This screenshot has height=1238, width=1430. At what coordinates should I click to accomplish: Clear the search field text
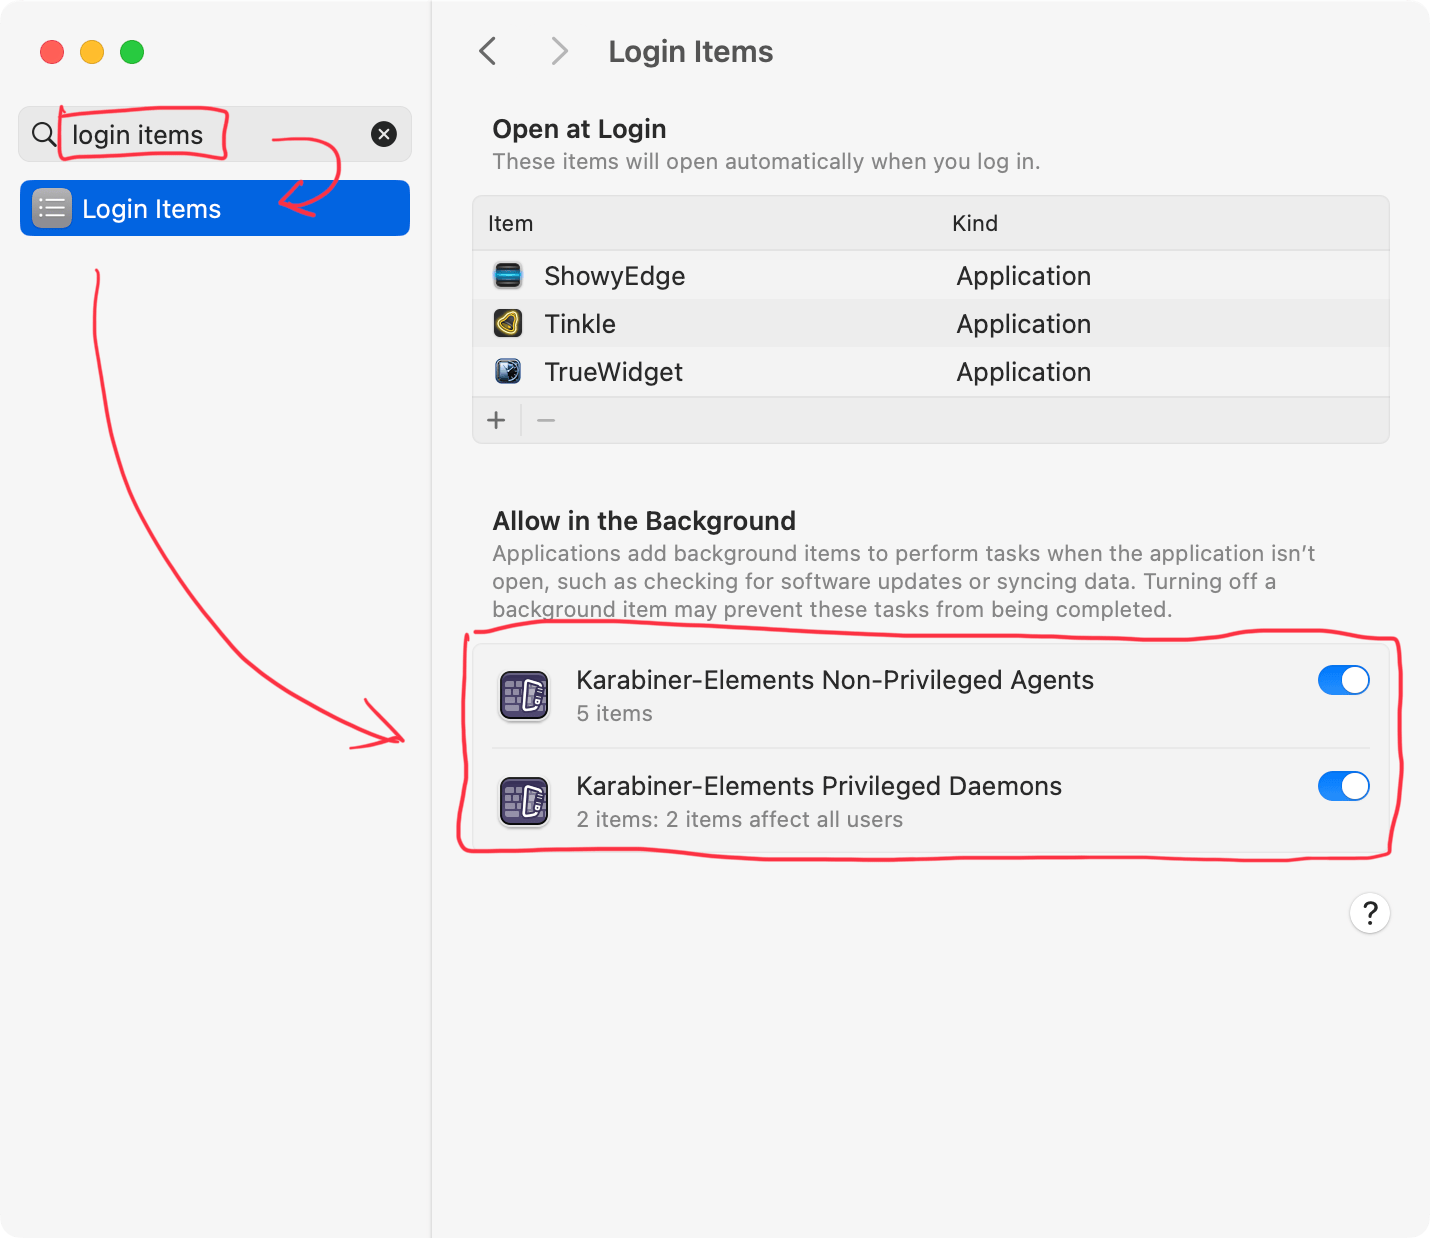coord(384,134)
